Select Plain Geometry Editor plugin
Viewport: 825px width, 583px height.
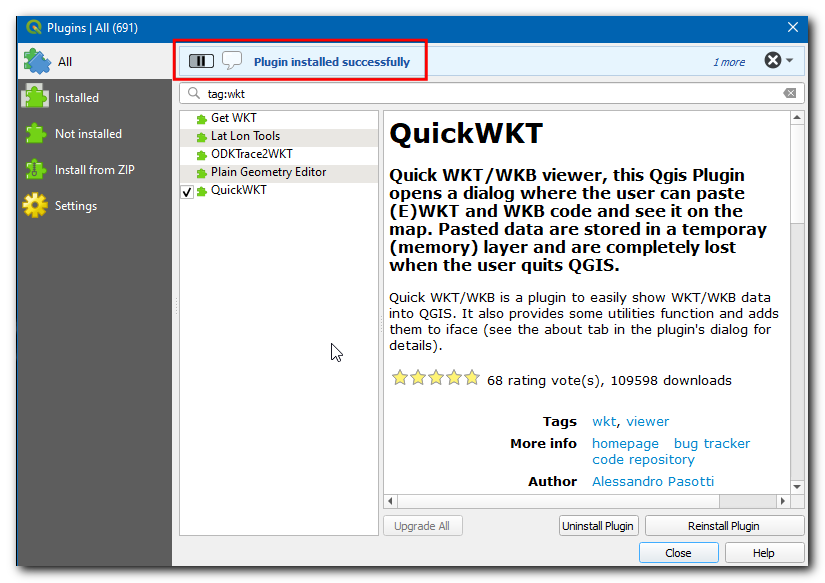[x=268, y=172]
